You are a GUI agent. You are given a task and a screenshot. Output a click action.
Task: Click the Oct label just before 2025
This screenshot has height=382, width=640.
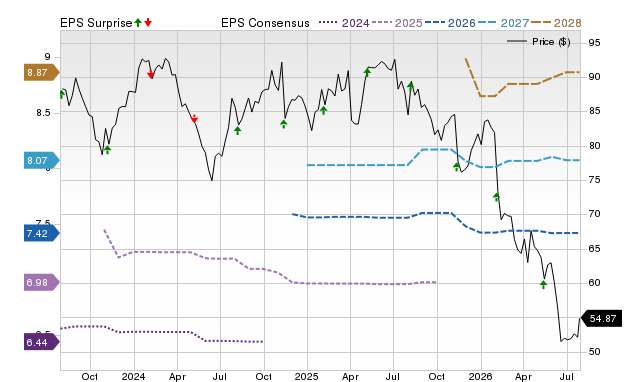pyautogui.click(x=263, y=376)
